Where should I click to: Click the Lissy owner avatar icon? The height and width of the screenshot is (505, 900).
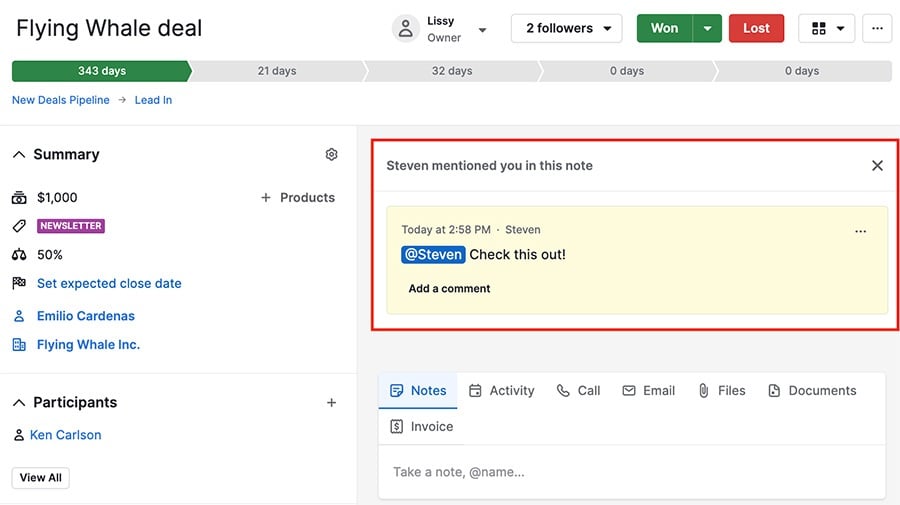pos(406,28)
